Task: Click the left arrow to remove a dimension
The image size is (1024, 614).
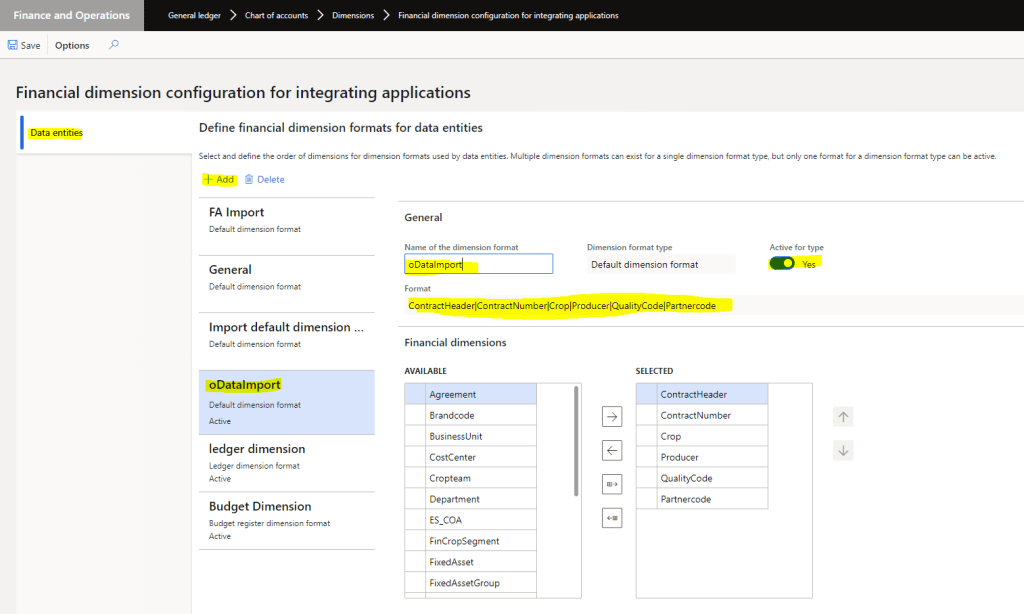Action: click(611, 449)
